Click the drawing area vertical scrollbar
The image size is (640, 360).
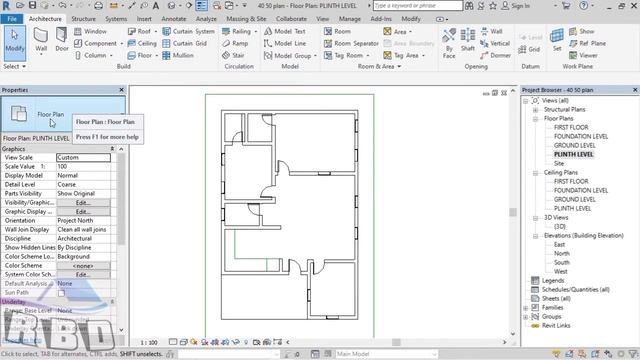(513, 212)
